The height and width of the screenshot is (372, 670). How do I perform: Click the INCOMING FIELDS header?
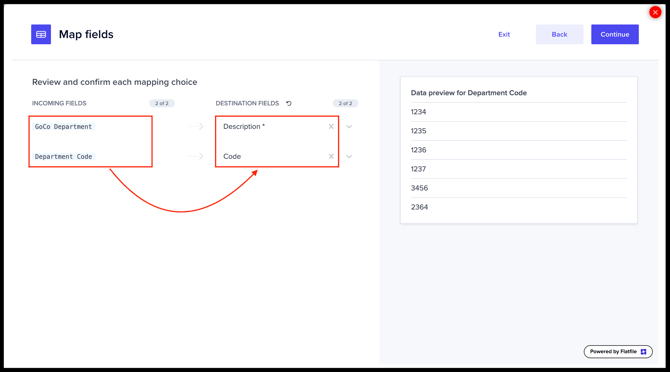[x=59, y=103]
